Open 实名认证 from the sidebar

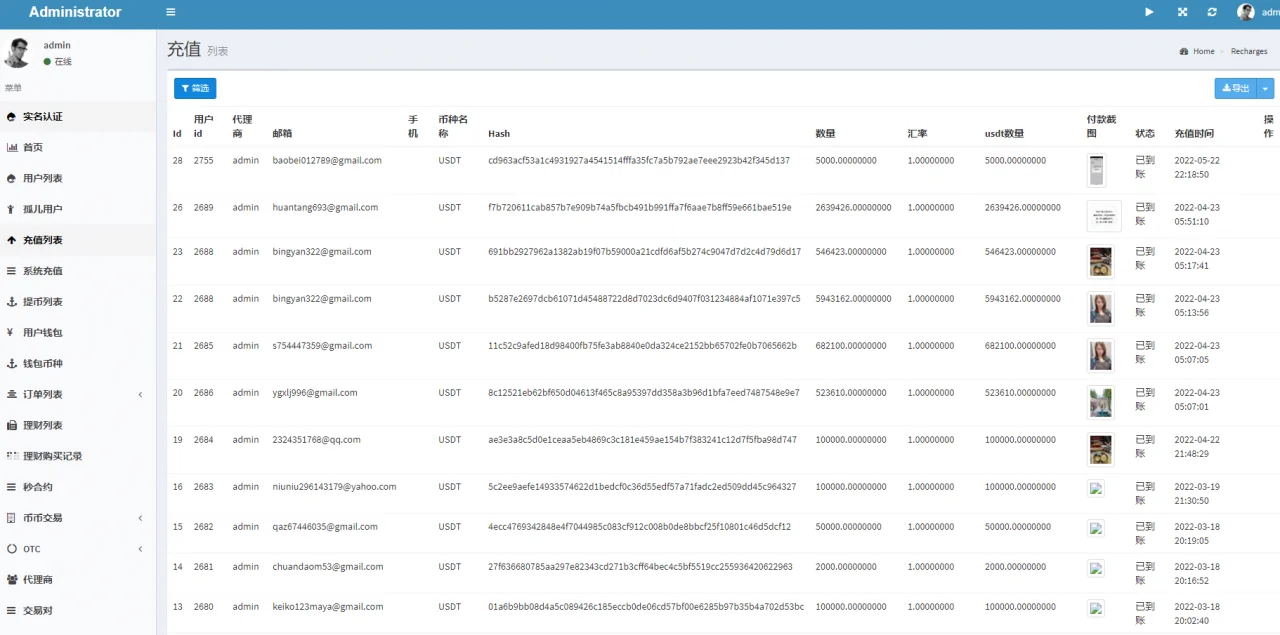tap(43, 117)
